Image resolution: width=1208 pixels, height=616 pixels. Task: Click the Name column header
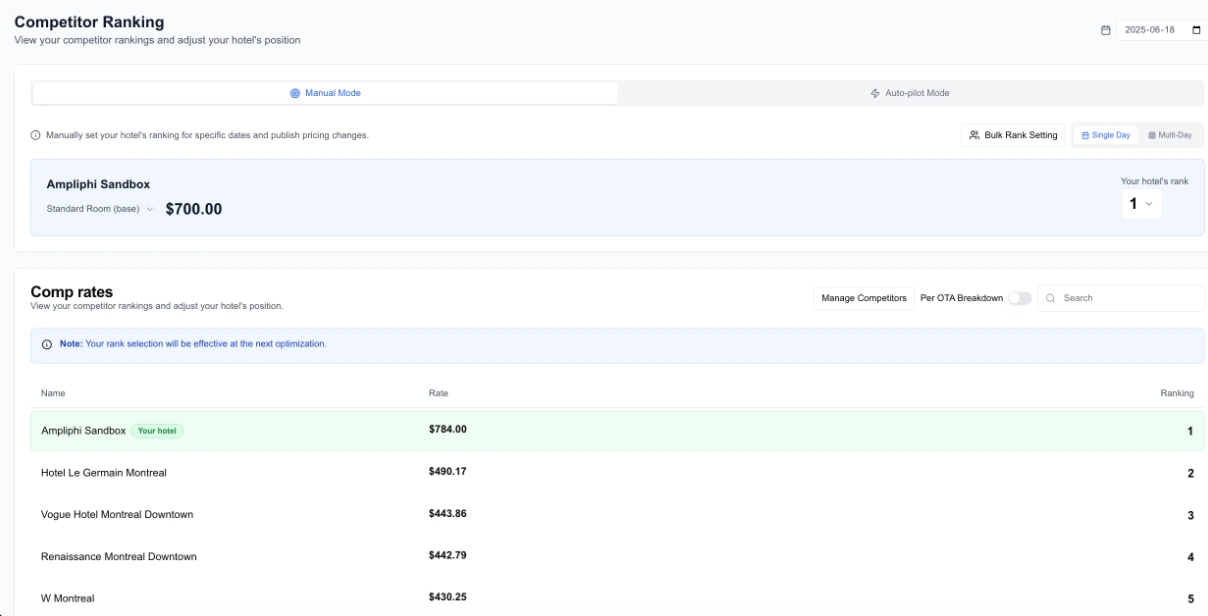tap(53, 393)
